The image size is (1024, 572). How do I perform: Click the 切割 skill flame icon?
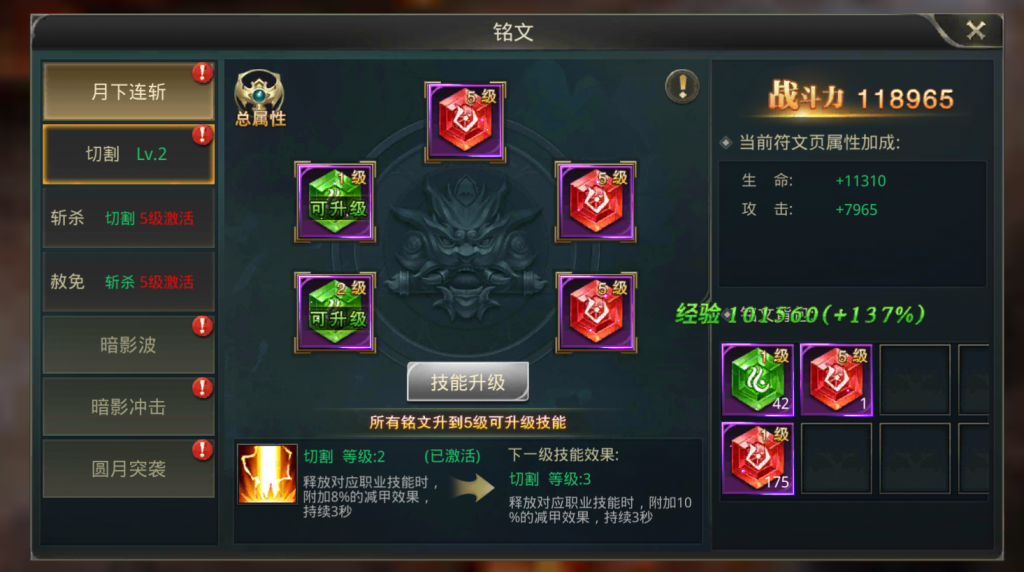(x=266, y=474)
